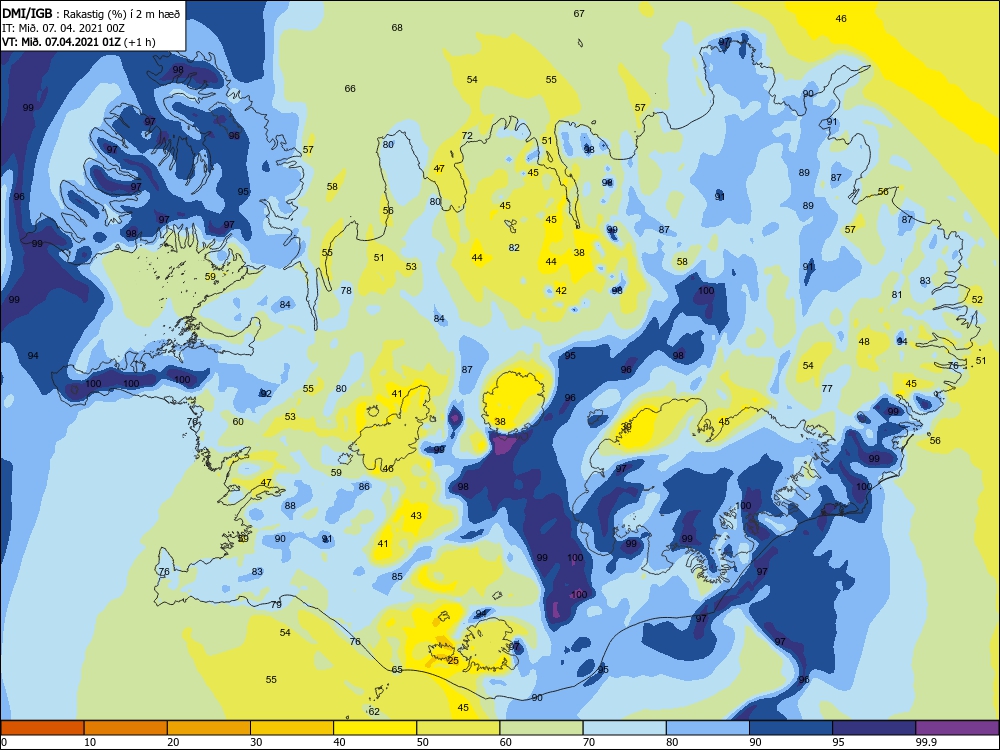Select the pale yellow 50–60 legend swatch

pos(458,728)
